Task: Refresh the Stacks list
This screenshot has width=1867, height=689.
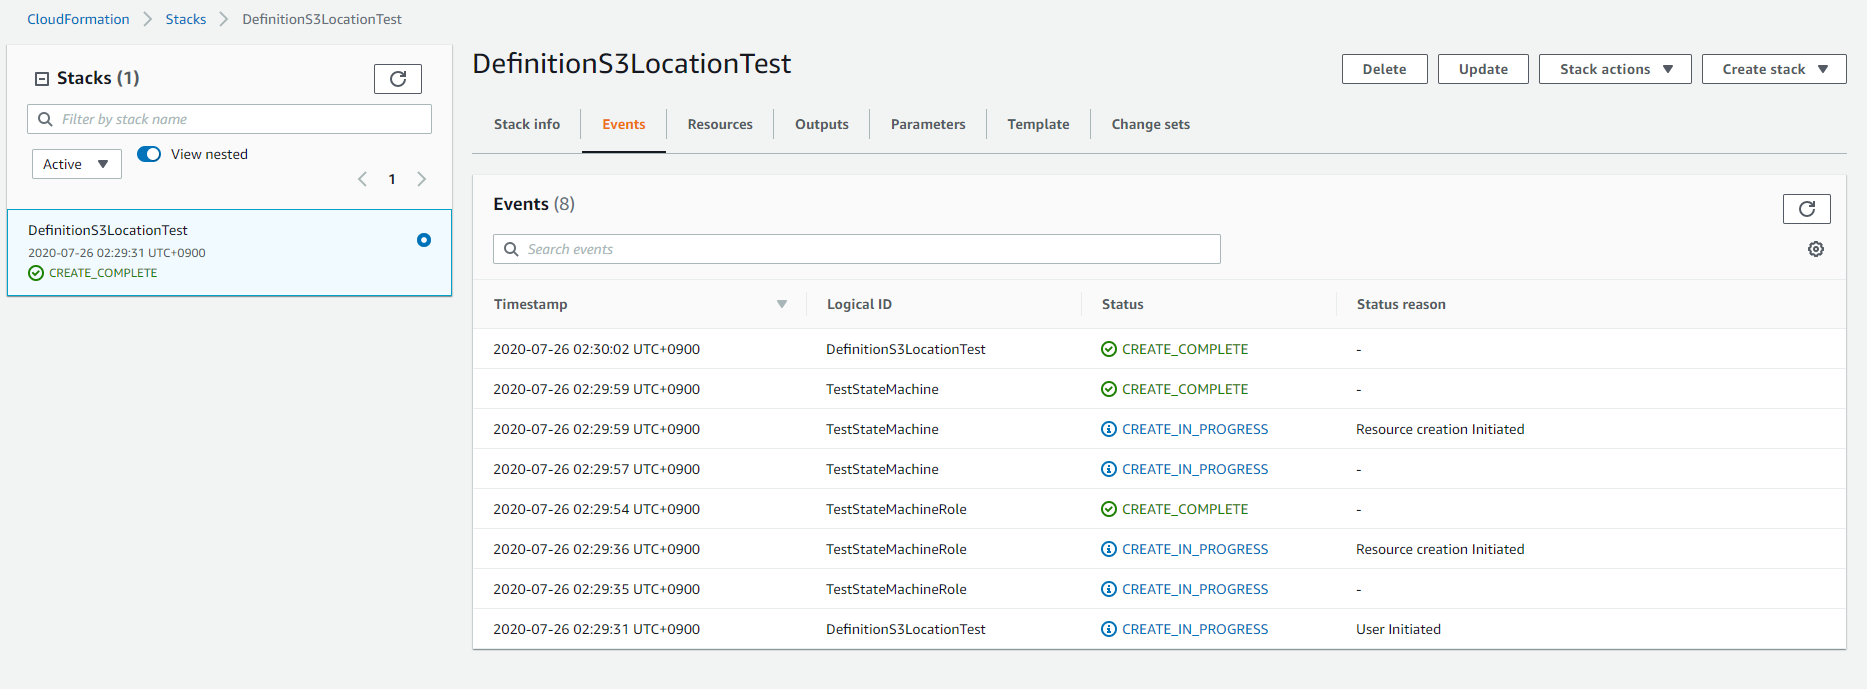Action: point(398,79)
